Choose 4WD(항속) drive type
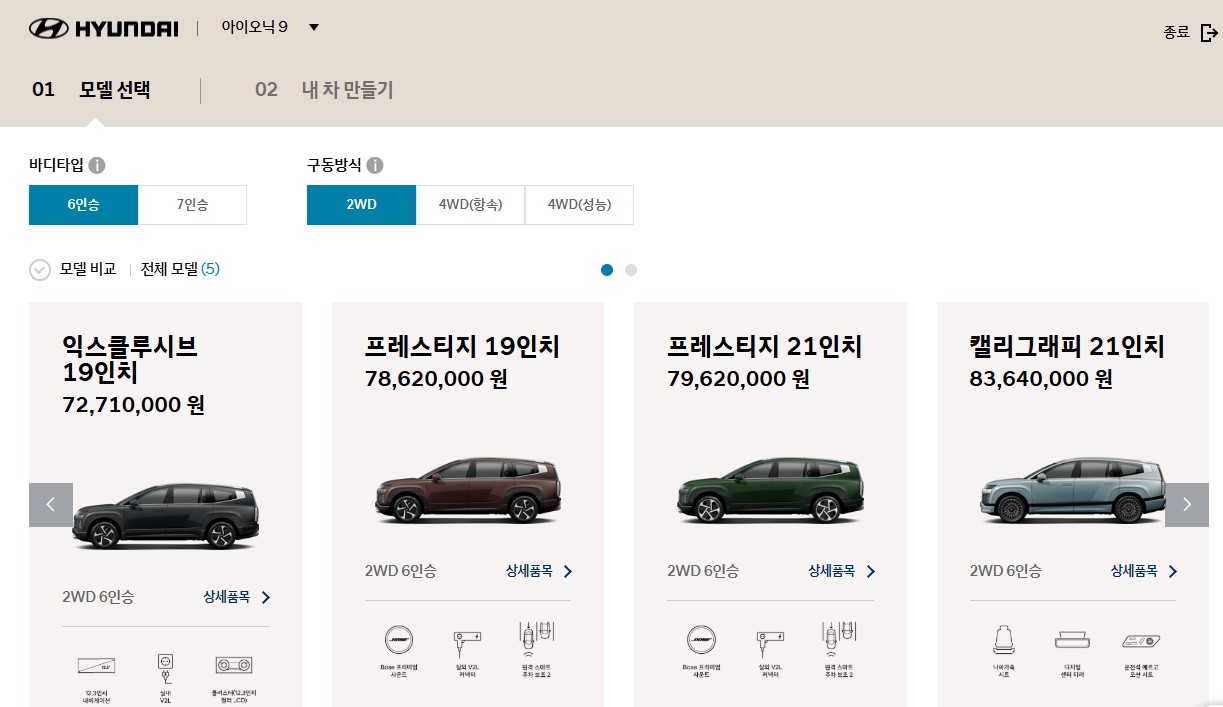 click(470, 205)
